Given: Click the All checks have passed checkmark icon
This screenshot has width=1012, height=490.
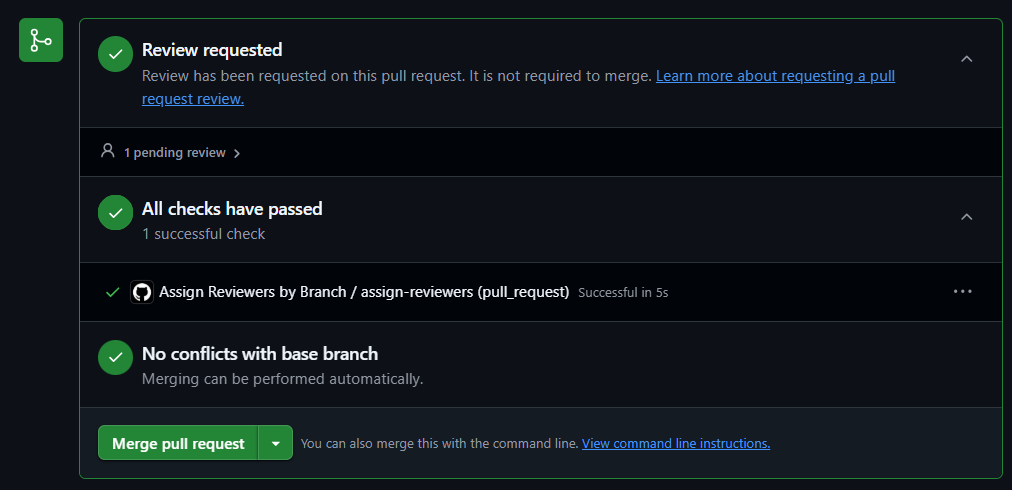Looking at the screenshot, I should [116, 212].
